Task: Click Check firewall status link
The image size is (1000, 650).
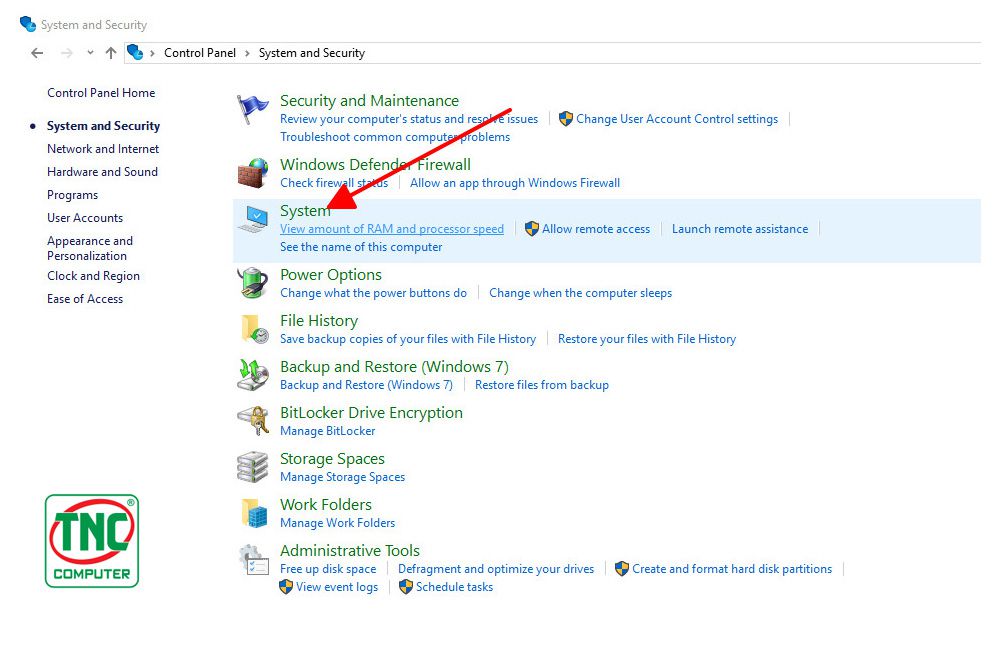Action: coord(334,183)
